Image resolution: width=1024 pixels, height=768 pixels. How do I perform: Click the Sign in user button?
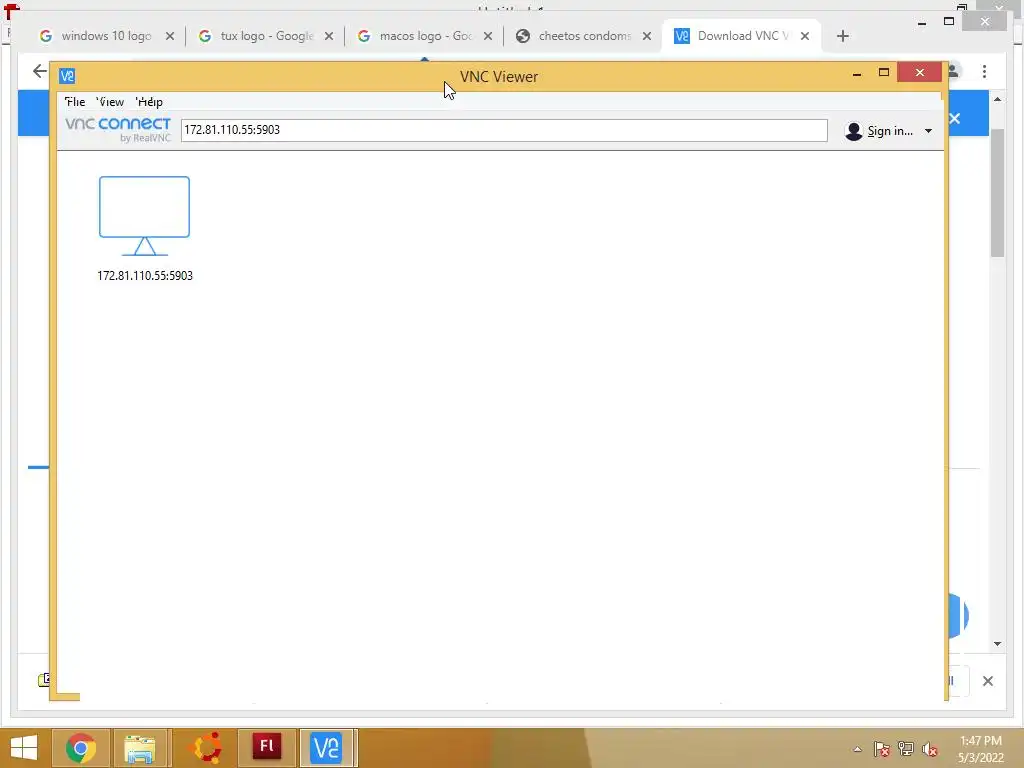[x=880, y=131]
